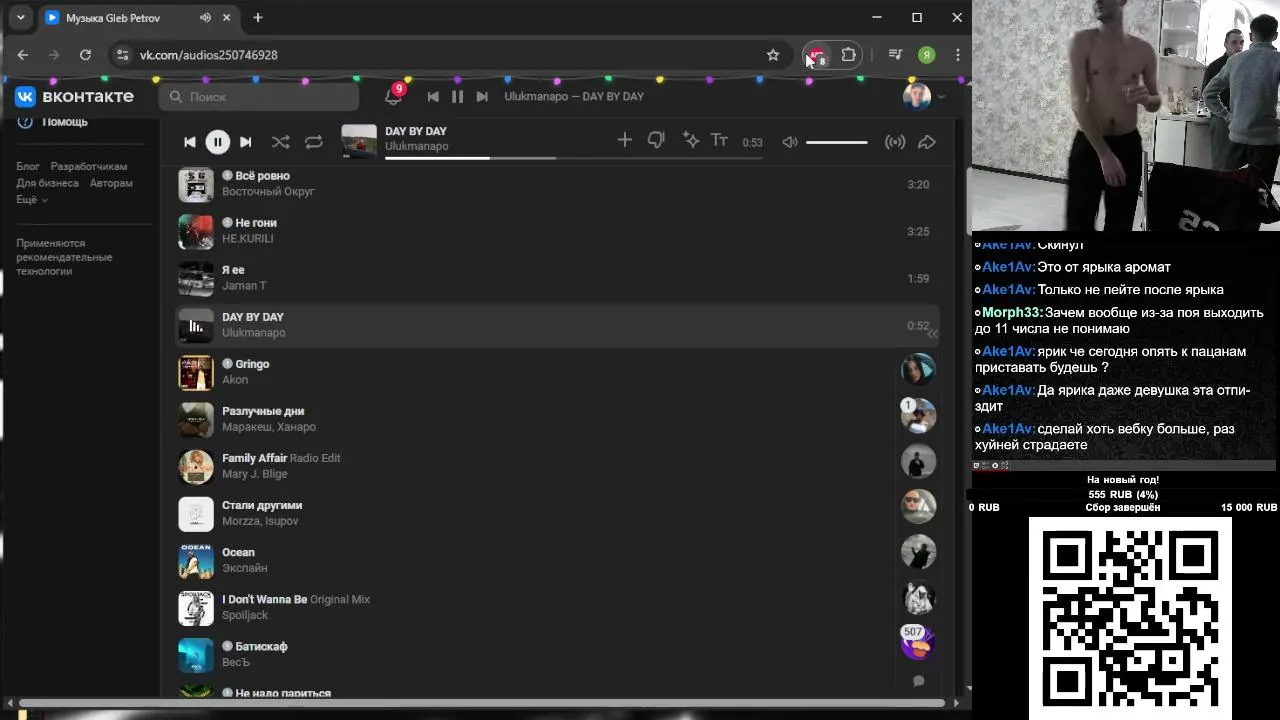Open Chrome media controls icon

click(895, 55)
